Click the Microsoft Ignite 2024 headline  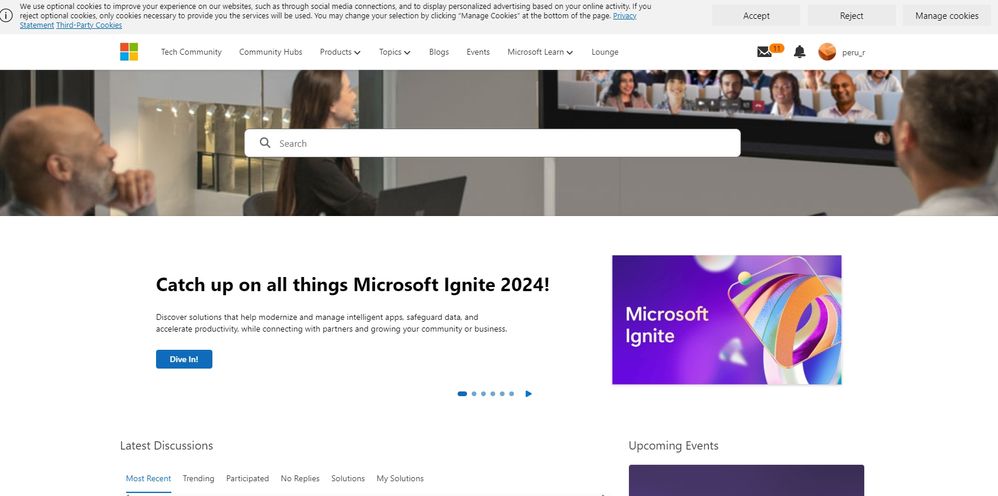click(x=353, y=285)
